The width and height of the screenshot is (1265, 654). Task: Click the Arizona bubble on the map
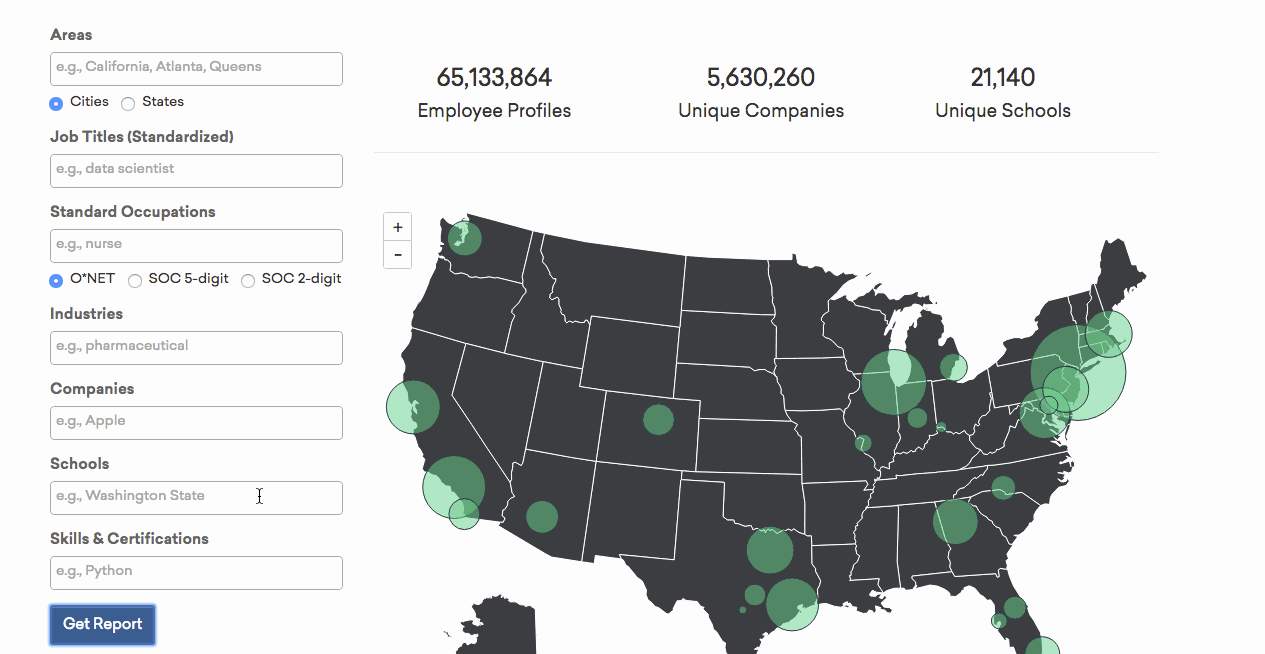click(x=541, y=517)
